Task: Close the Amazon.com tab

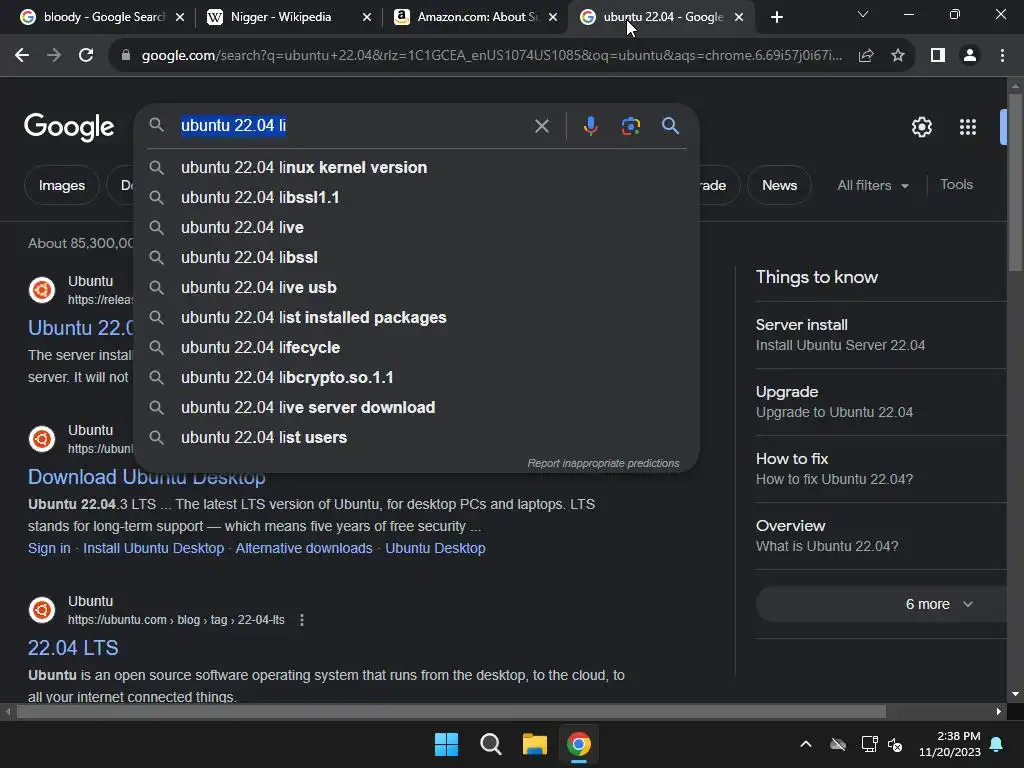Action: coord(552,17)
